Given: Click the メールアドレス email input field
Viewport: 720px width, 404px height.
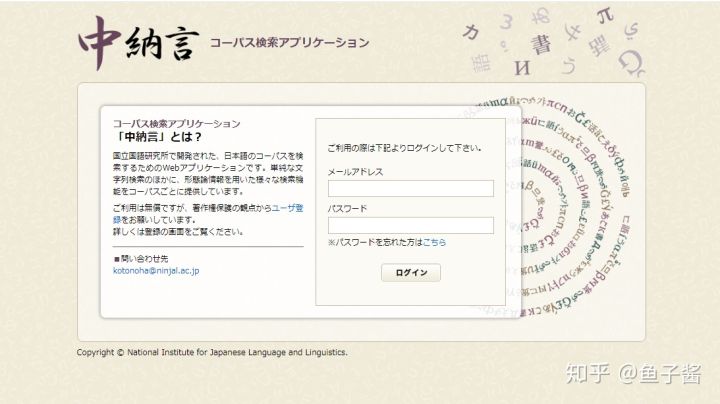Looking at the screenshot, I should (411, 188).
